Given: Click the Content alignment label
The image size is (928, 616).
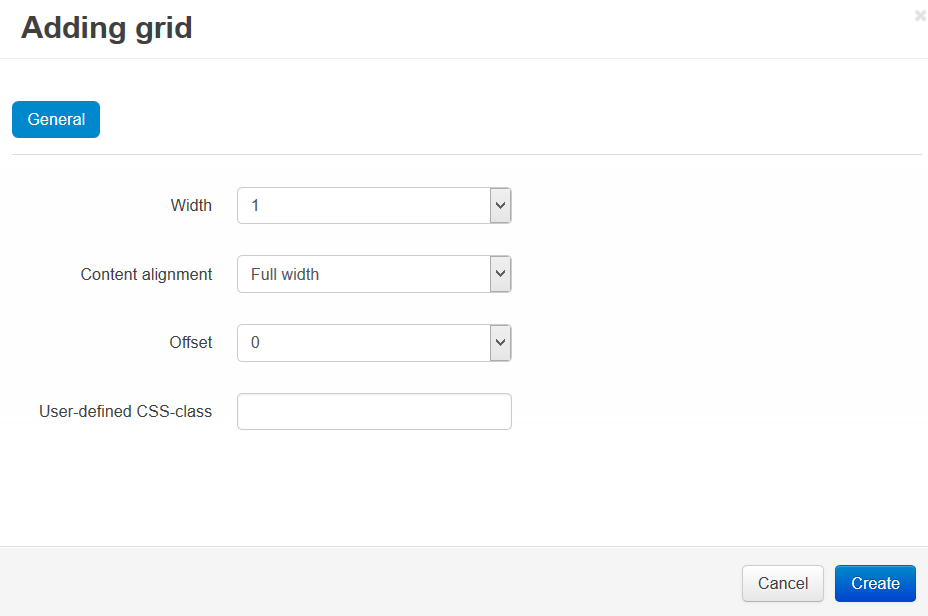Looking at the screenshot, I should 146,274.
